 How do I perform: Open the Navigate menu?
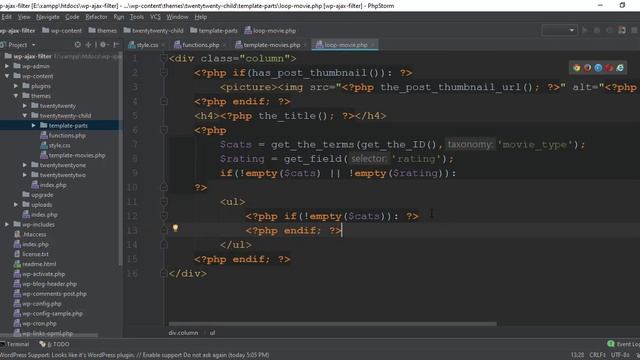click(48, 17)
